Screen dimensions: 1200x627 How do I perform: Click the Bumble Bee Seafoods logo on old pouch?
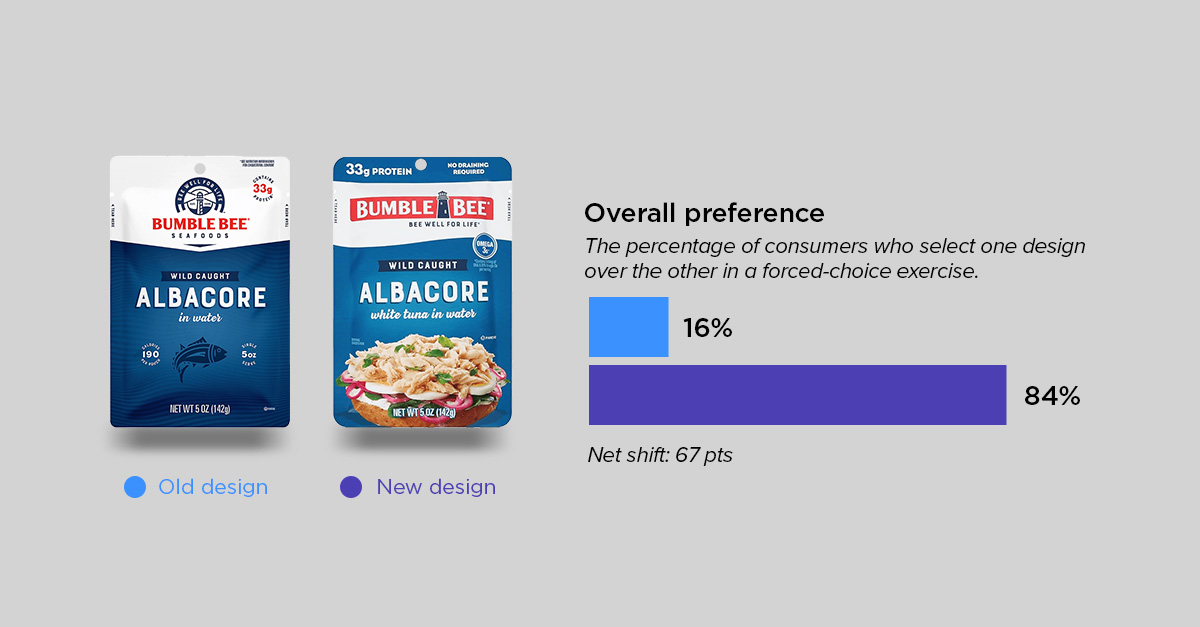pos(200,212)
